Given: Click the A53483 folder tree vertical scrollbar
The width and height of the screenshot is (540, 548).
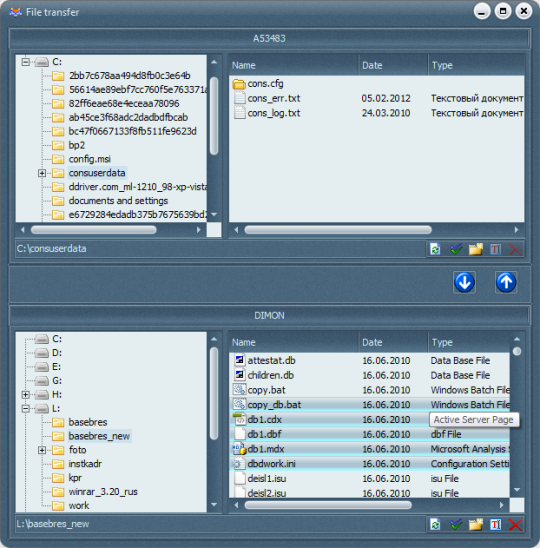Looking at the screenshot, I should pyautogui.click(x=214, y=116).
